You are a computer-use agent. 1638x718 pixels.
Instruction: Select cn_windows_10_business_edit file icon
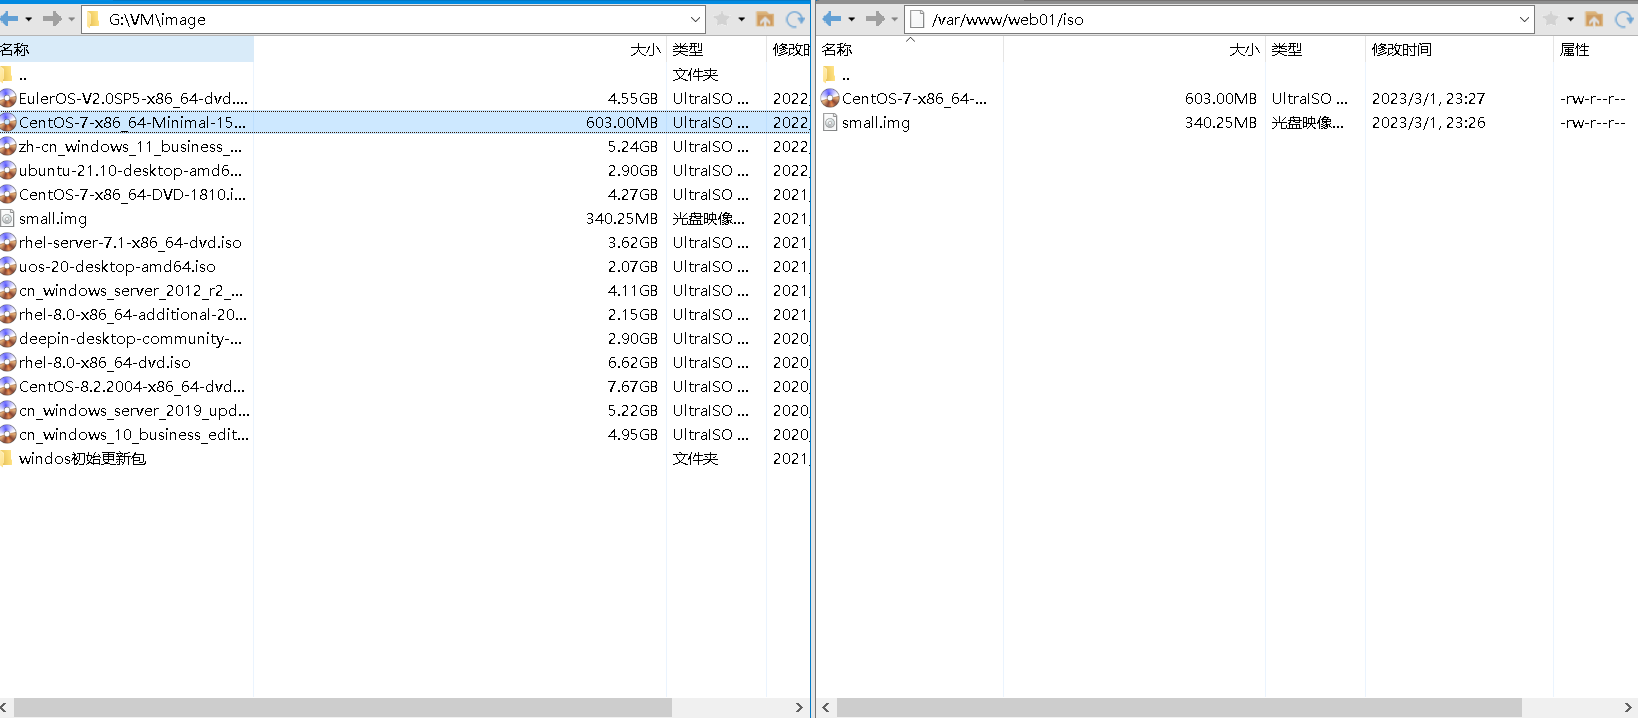pos(8,434)
